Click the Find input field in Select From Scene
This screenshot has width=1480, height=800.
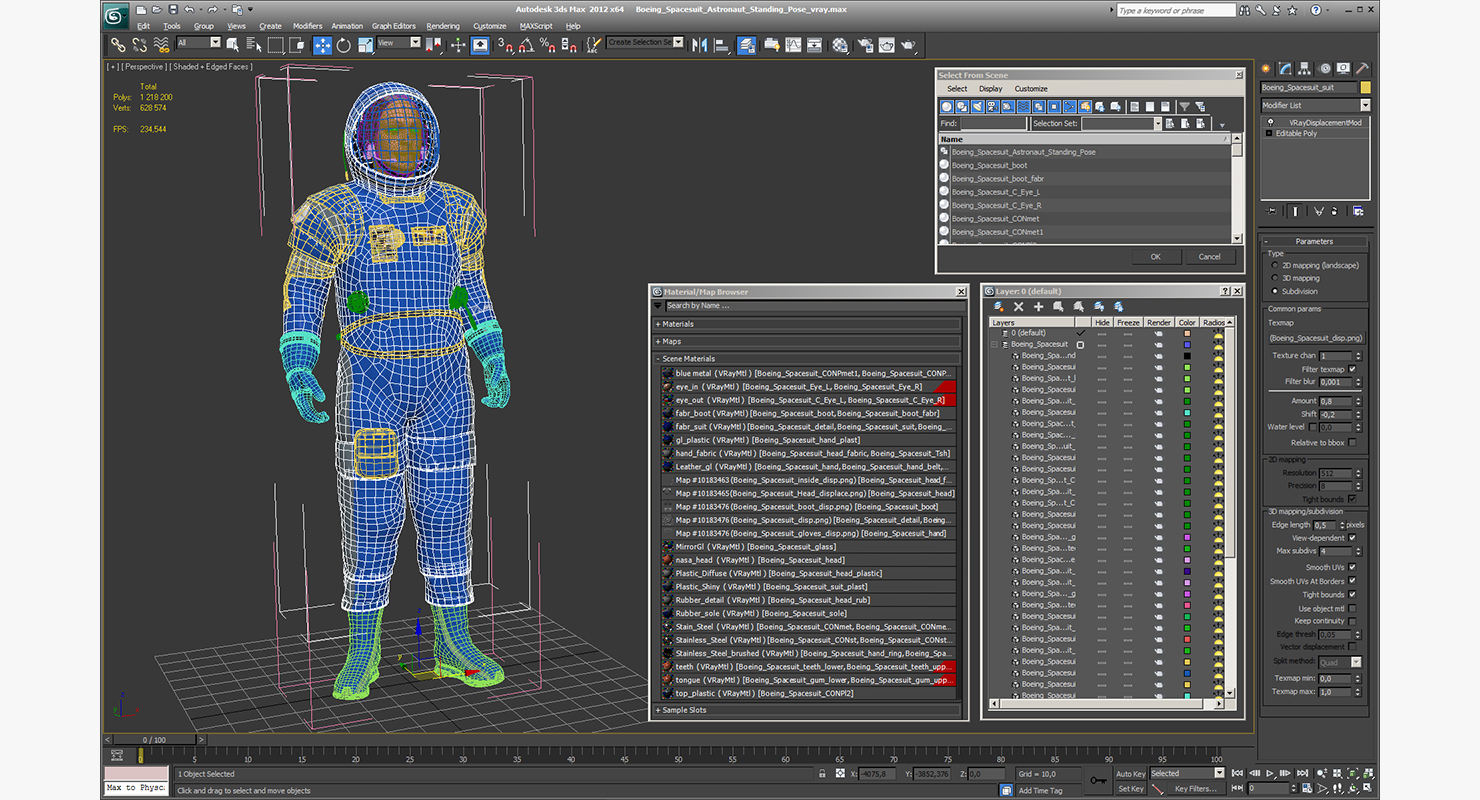point(993,123)
